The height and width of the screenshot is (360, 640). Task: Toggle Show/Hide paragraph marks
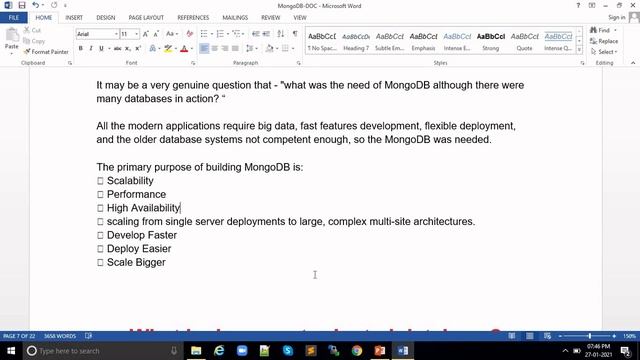(x=295, y=34)
